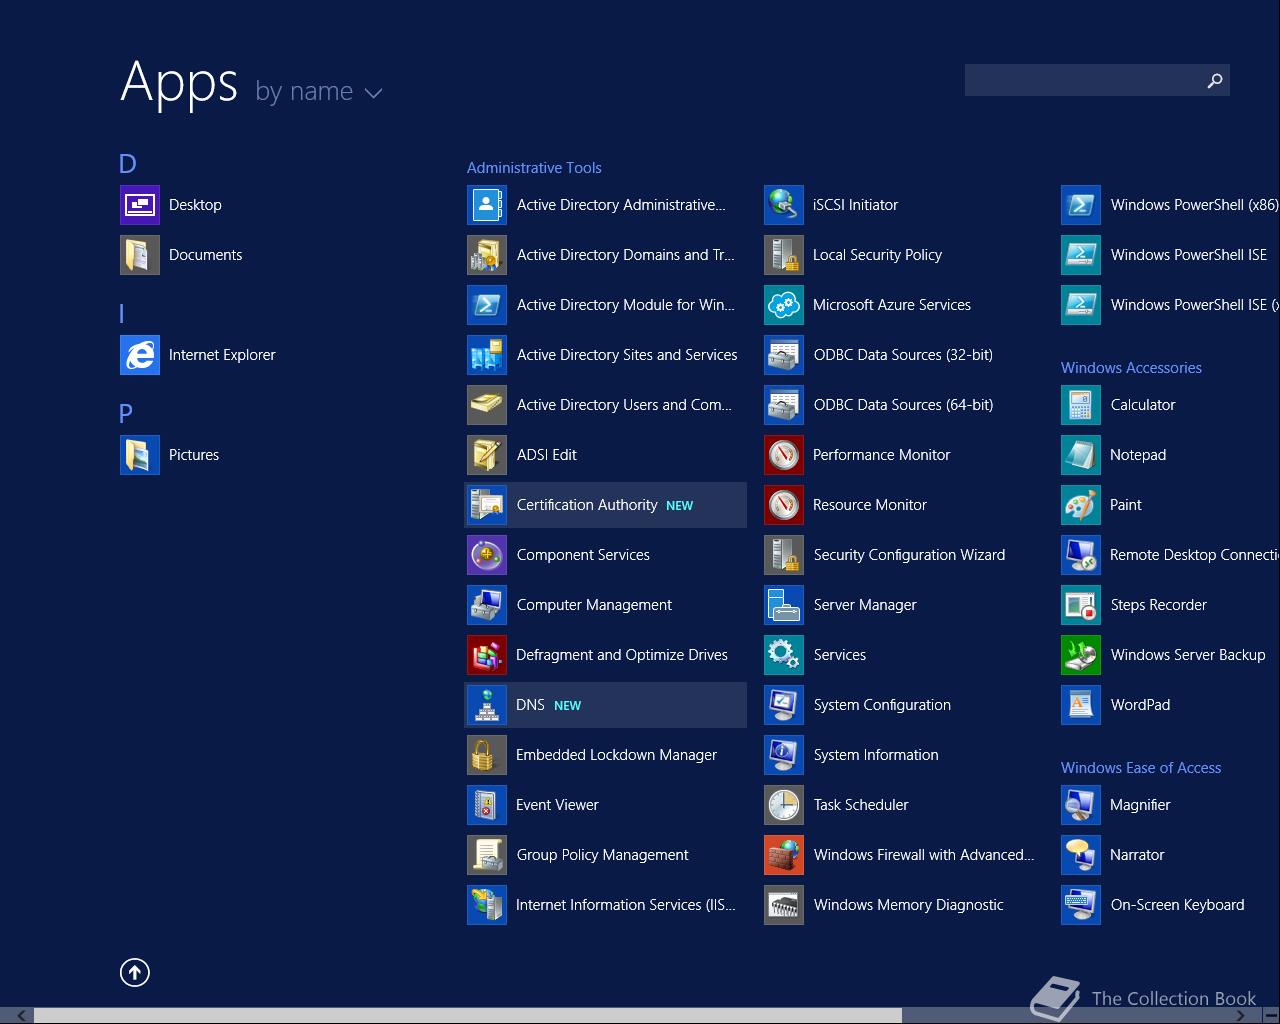Launch On-Screen Keyboard icon
The height and width of the screenshot is (1024, 1280).
[1081, 905]
